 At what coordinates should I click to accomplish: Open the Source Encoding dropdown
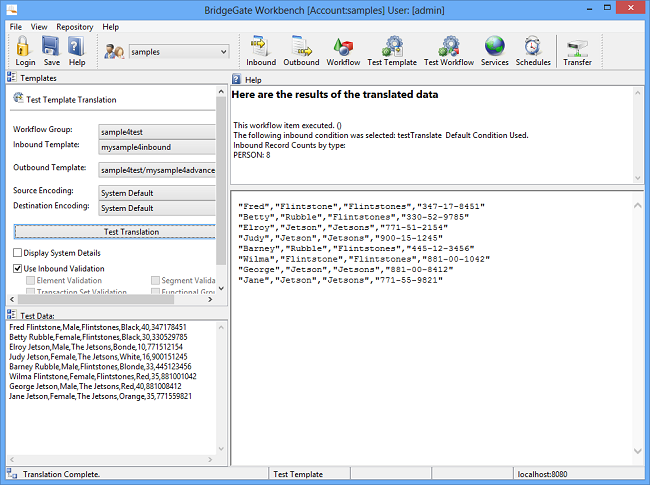pos(157,193)
